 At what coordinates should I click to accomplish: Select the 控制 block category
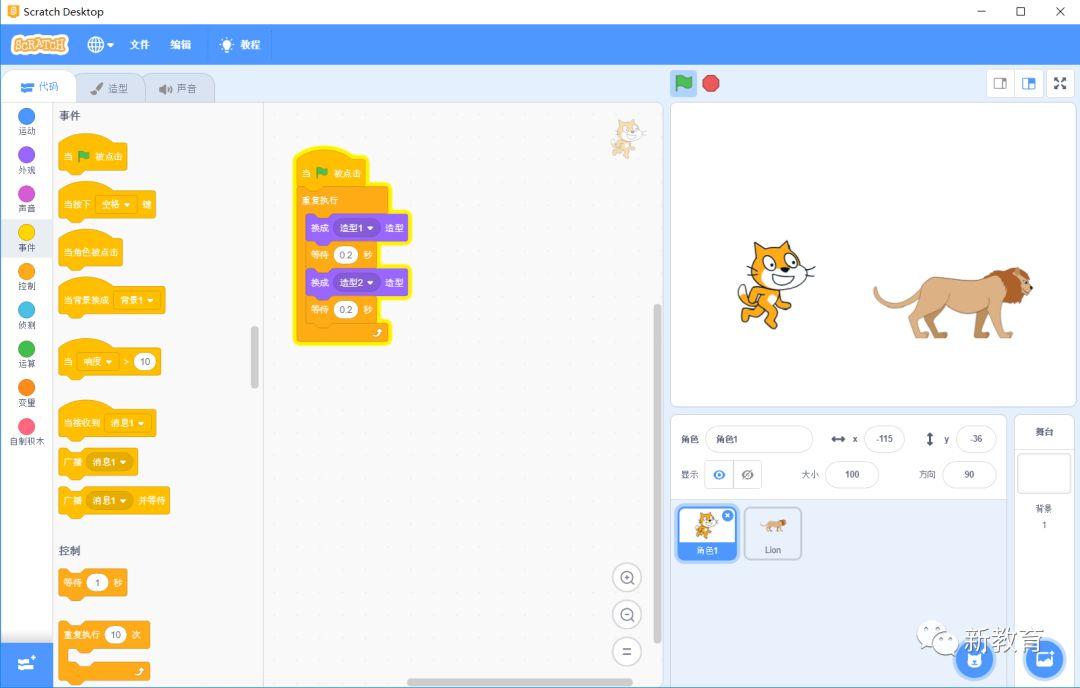coord(26,276)
